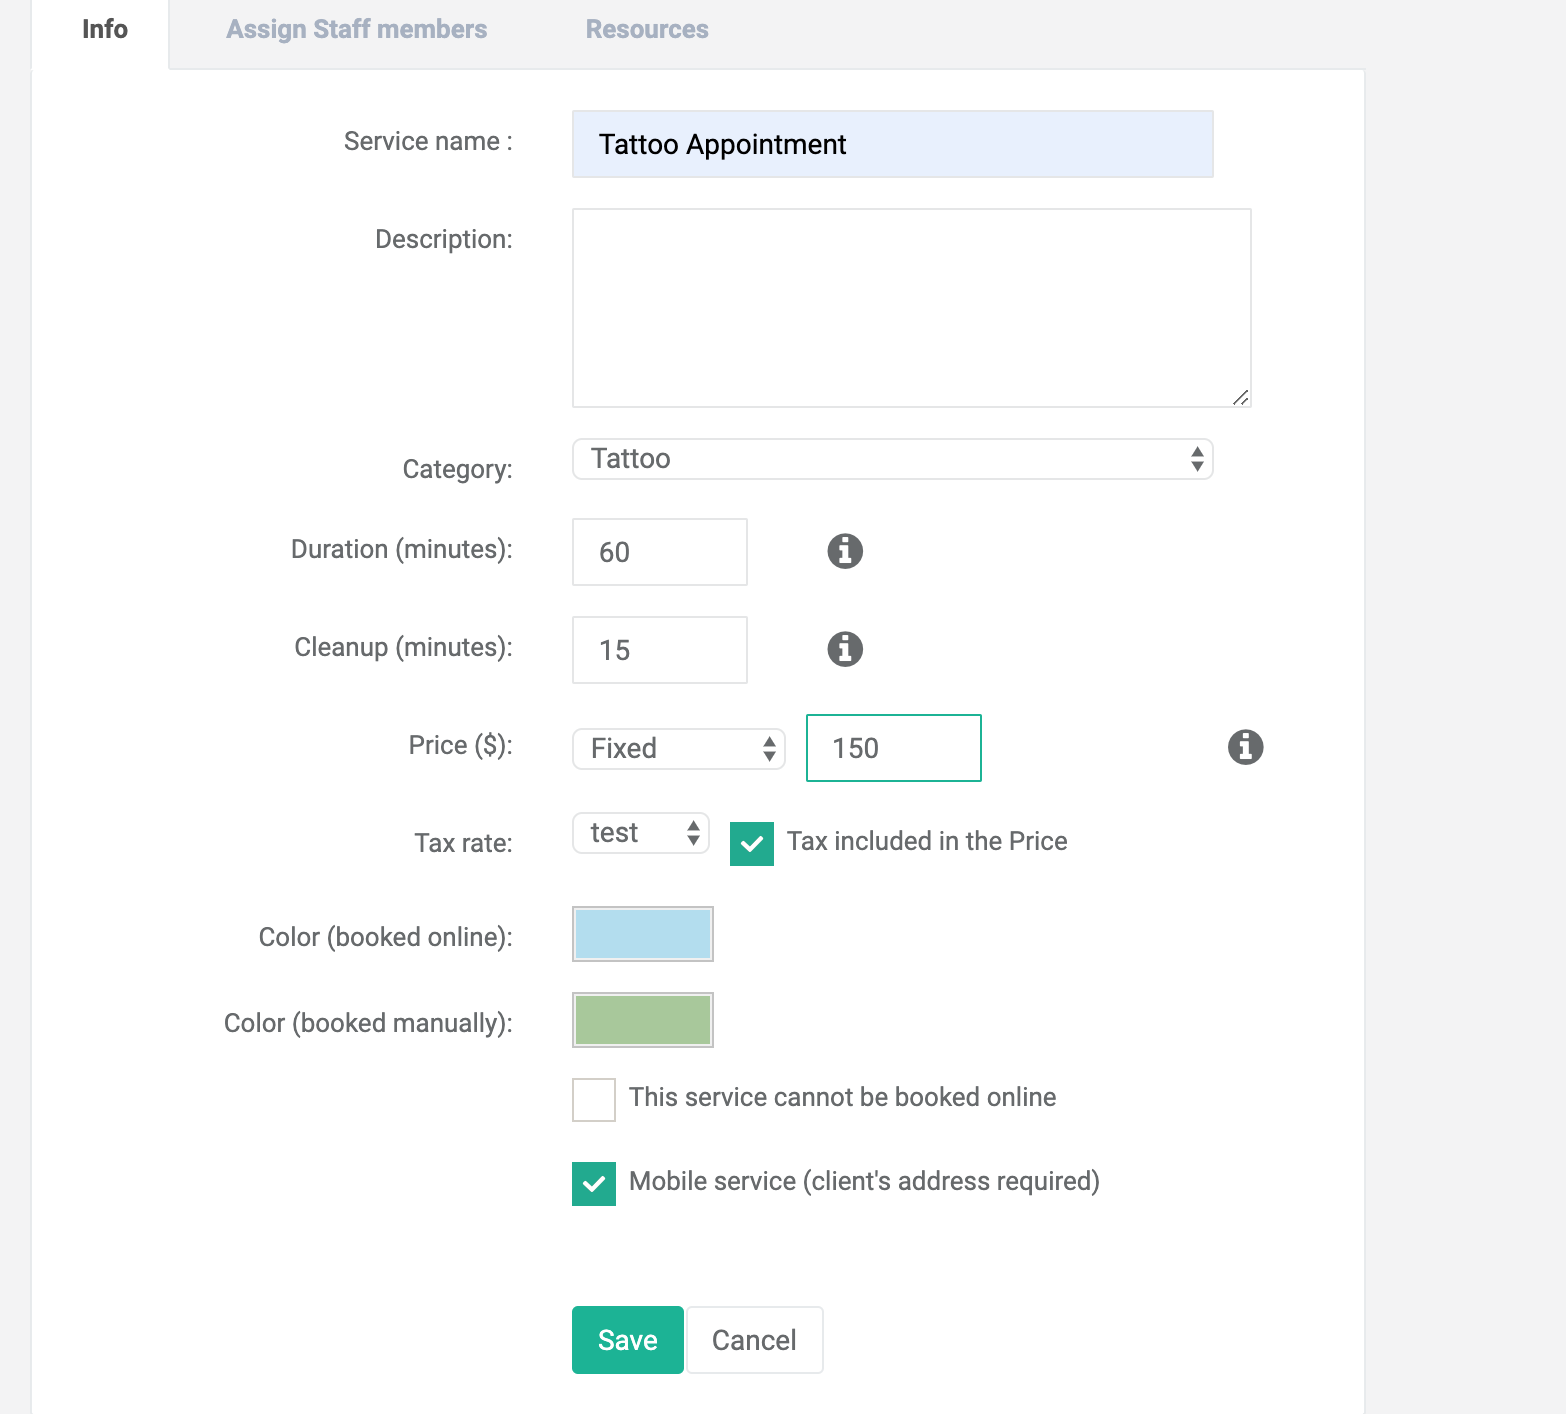Disable the Mobile service checkbox
Viewport: 1566px width, 1414px height.
[594, 1184]
